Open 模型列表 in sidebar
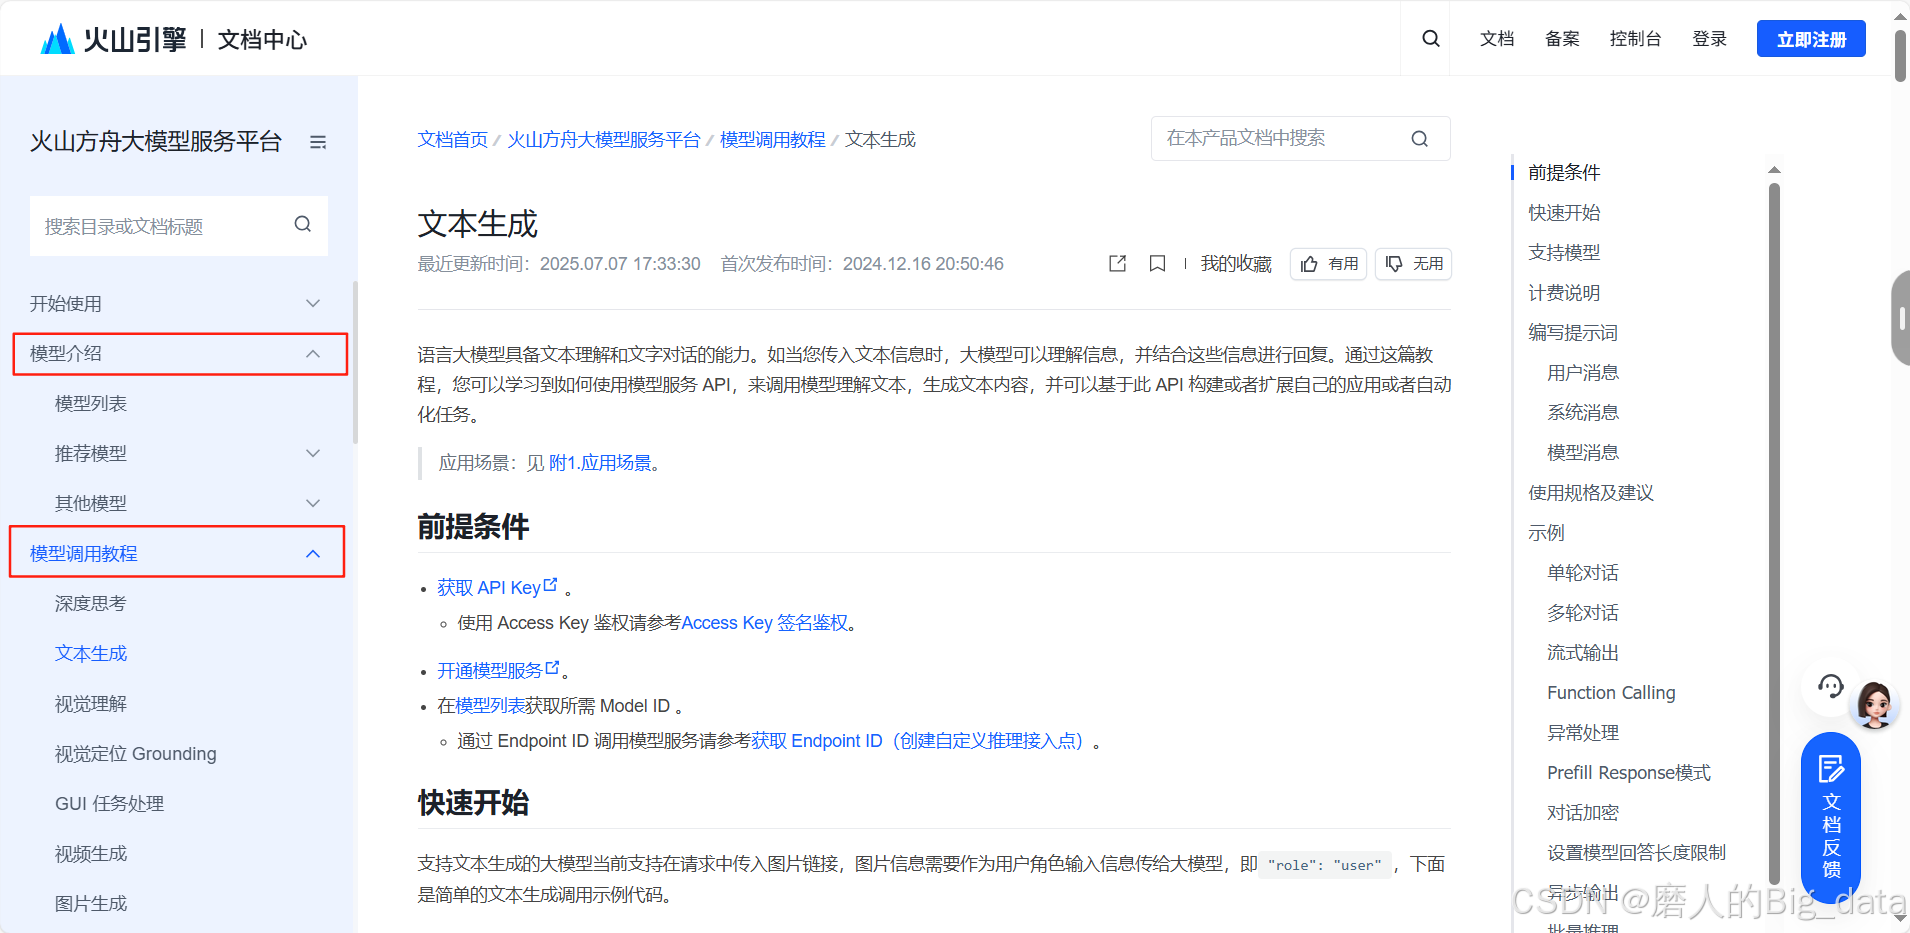This screenshot has width=1910, height=933. (91, 403)
